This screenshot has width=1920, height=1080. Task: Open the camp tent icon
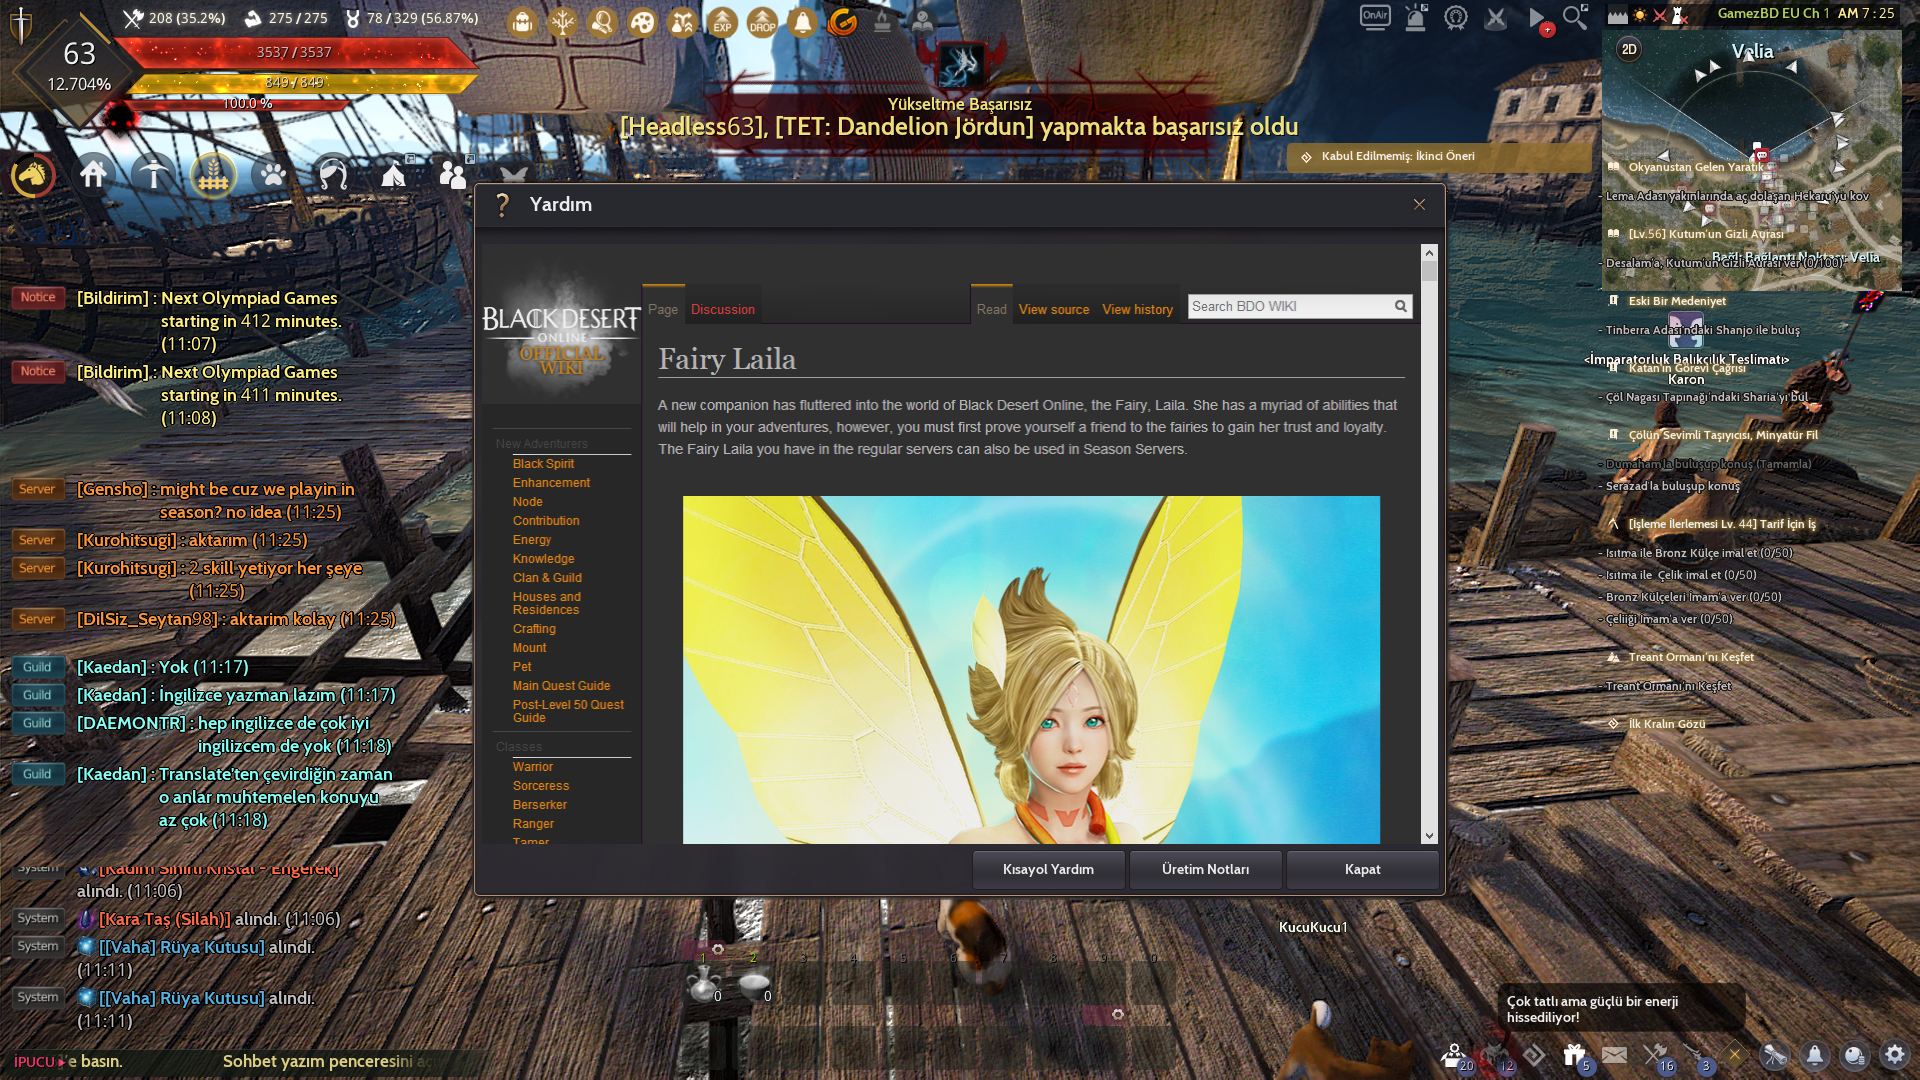tap(394, 175)
